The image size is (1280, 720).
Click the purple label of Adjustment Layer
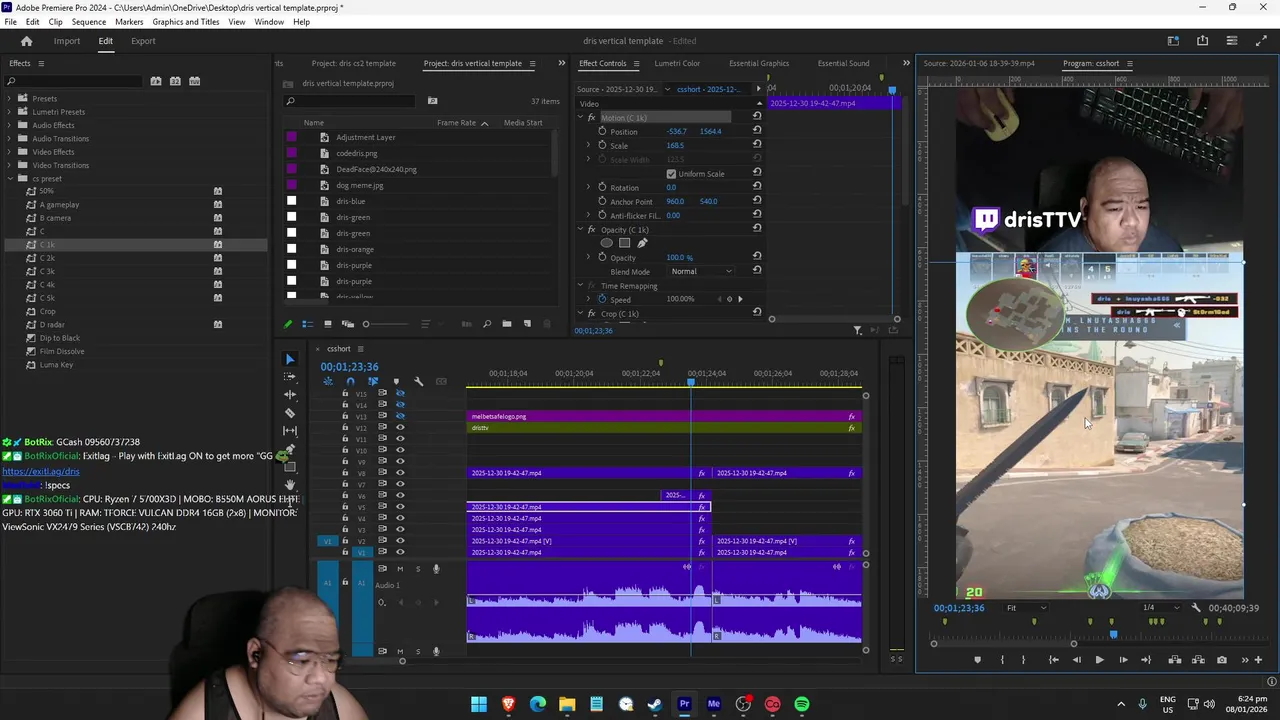tap(291, 137)
